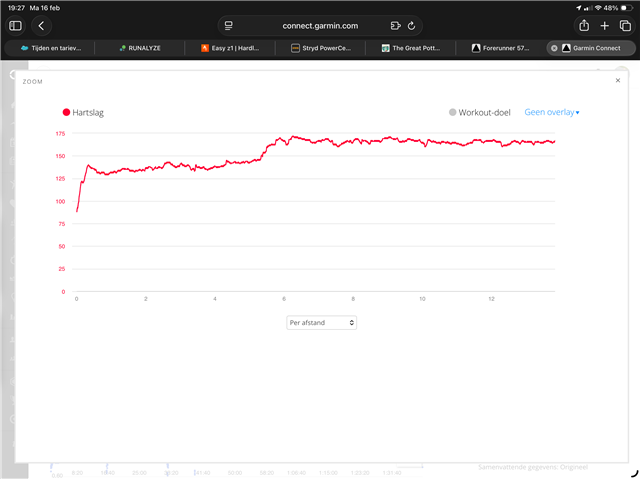Close the Garmin Connect tab
Viewport: 640px width, 479px height.
(554, 47)
